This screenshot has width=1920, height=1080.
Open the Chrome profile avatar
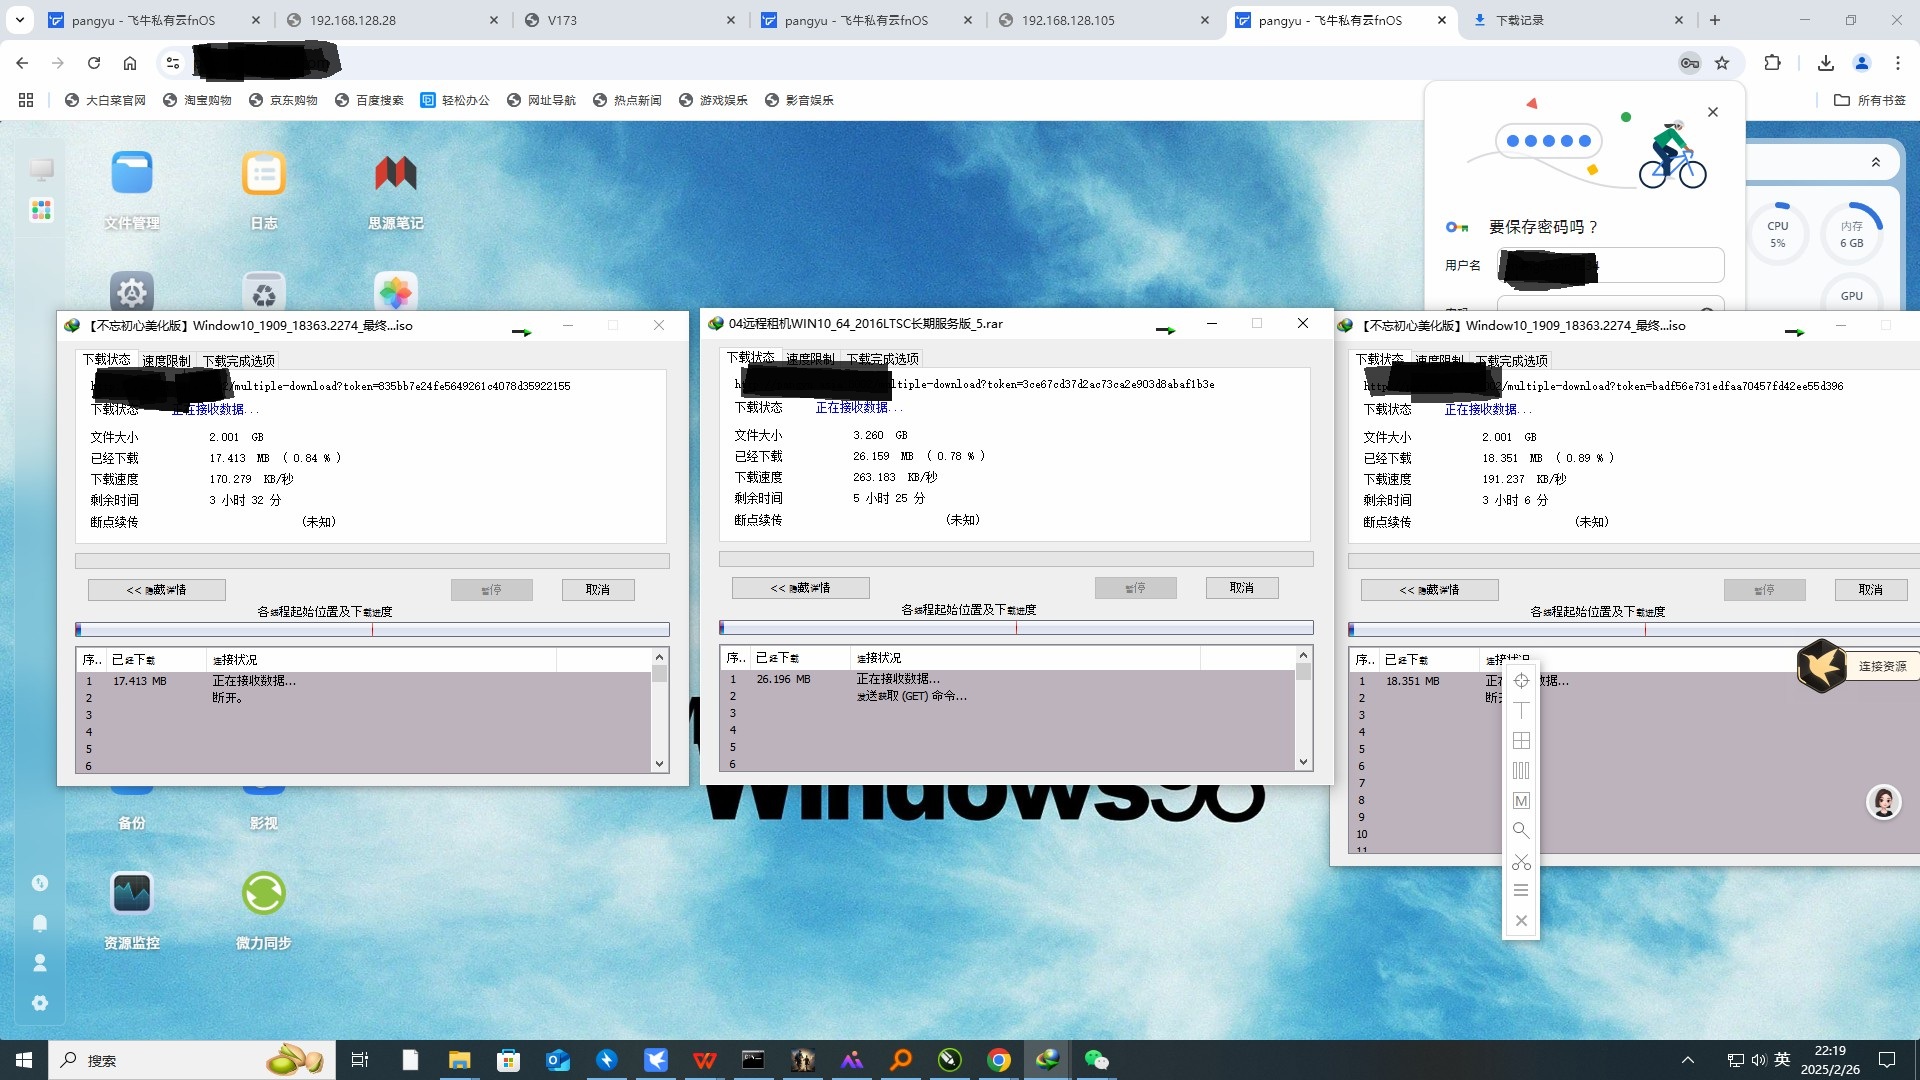[1862, 63]
